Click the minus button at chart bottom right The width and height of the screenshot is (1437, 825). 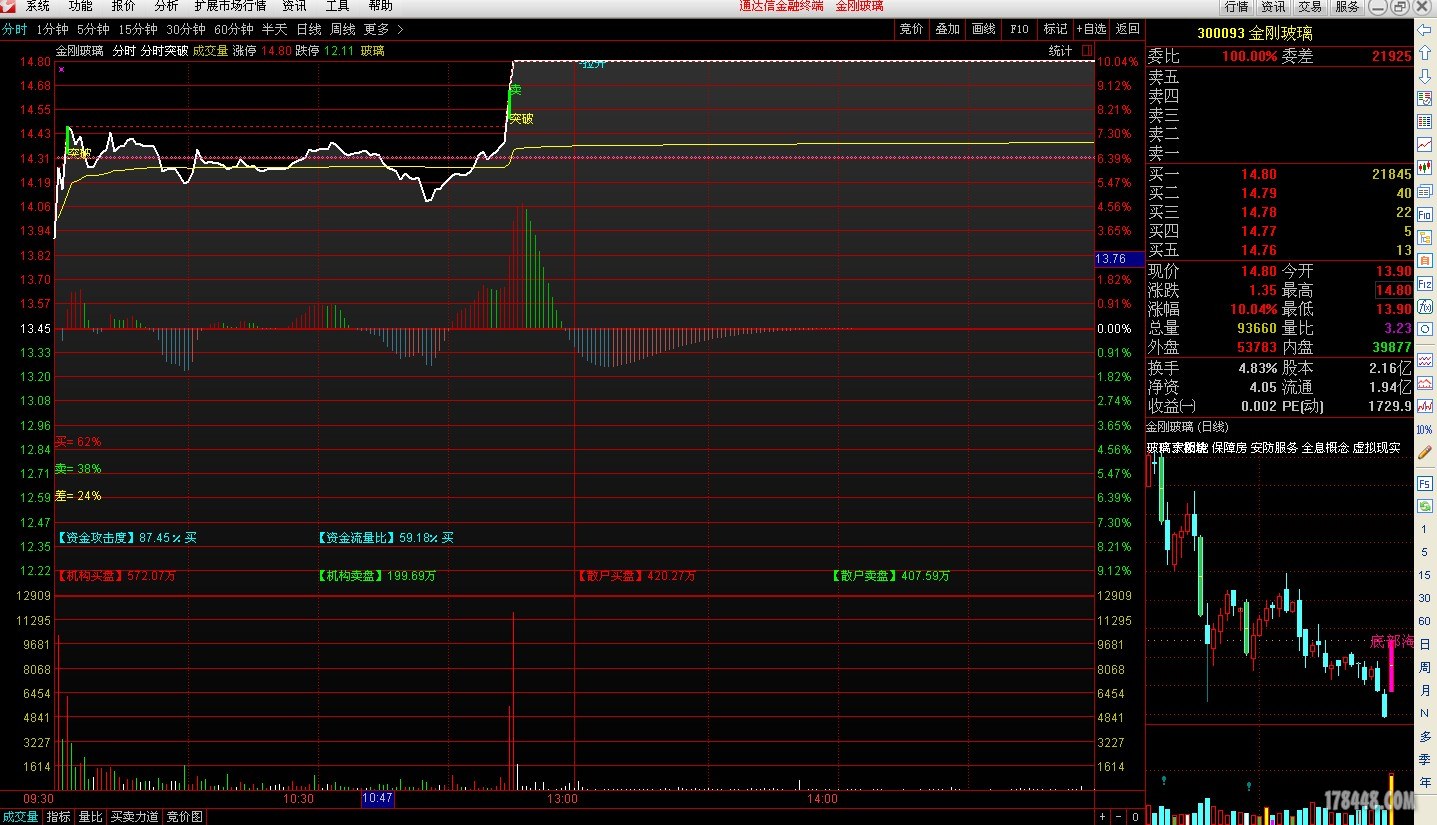pos(1119,817)
